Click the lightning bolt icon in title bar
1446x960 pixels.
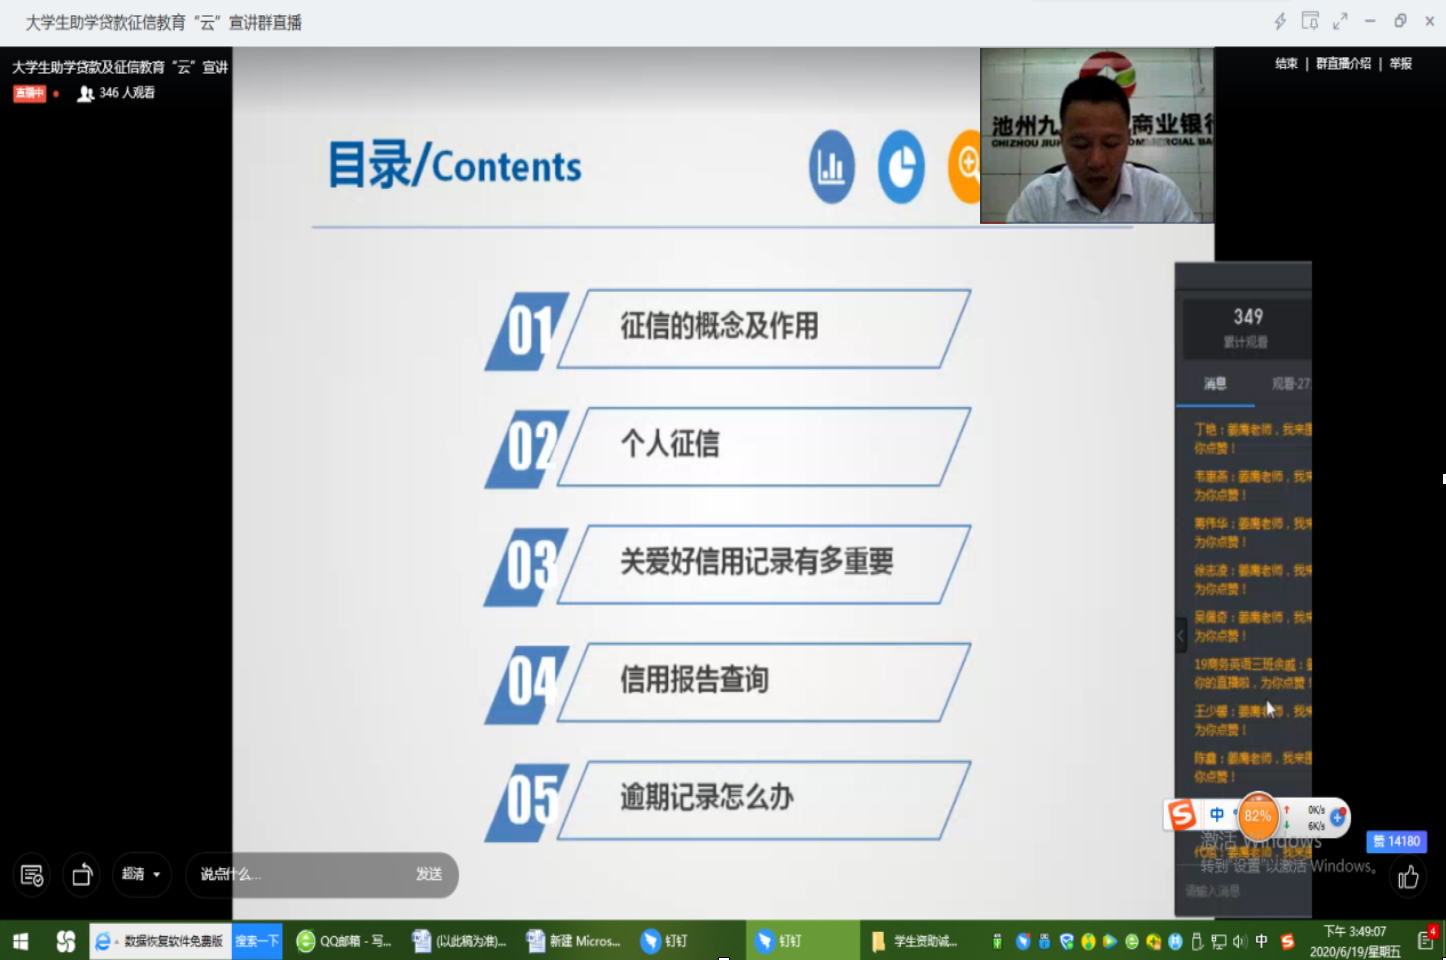click(x=1280, y=21)
